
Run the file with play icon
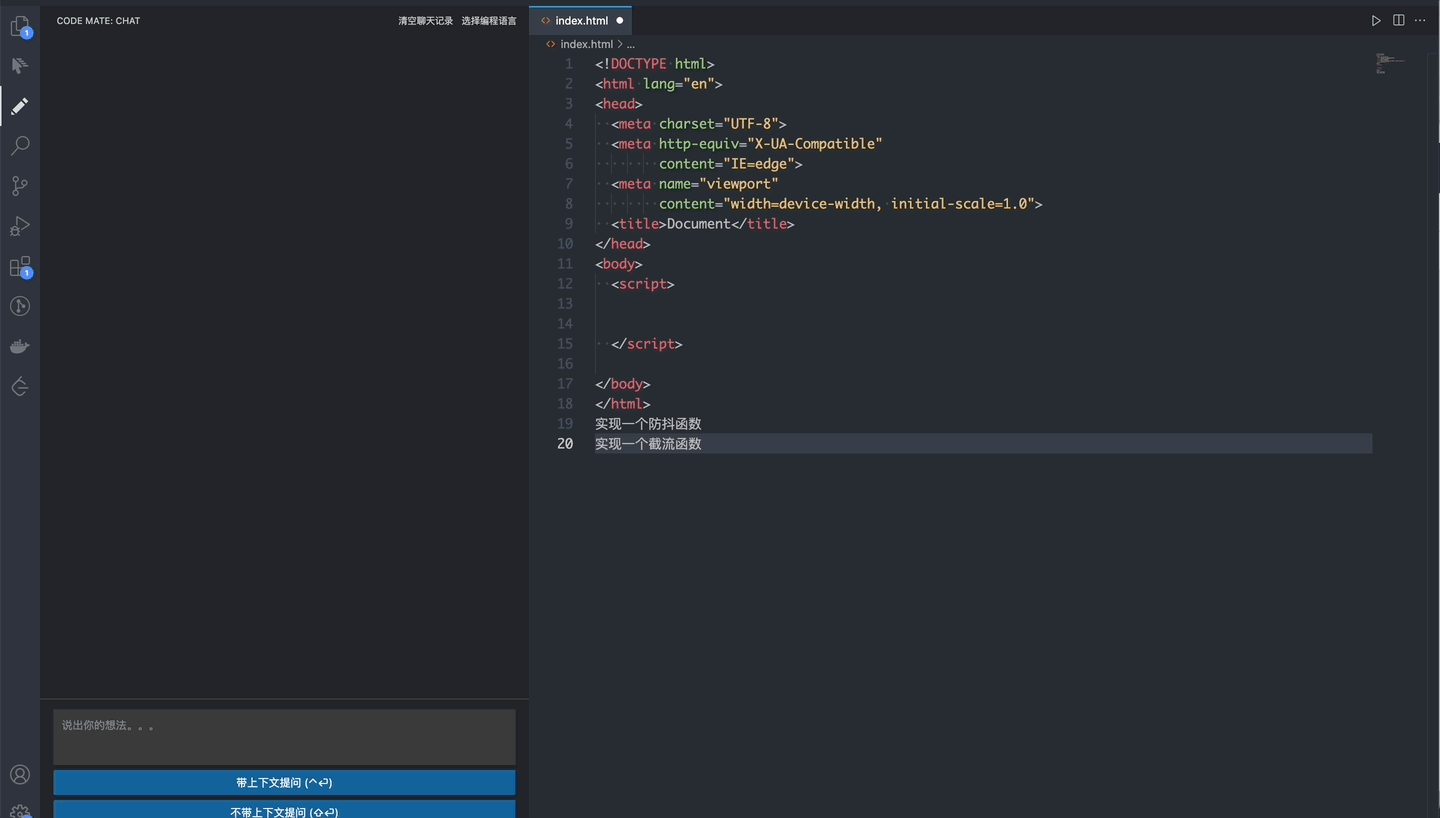[1376, 20]
